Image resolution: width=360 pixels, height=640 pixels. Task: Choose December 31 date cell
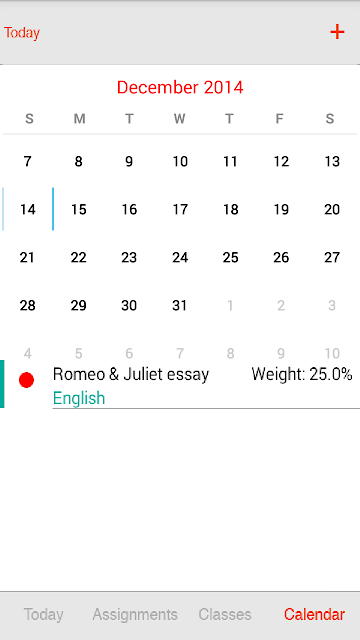180,305
